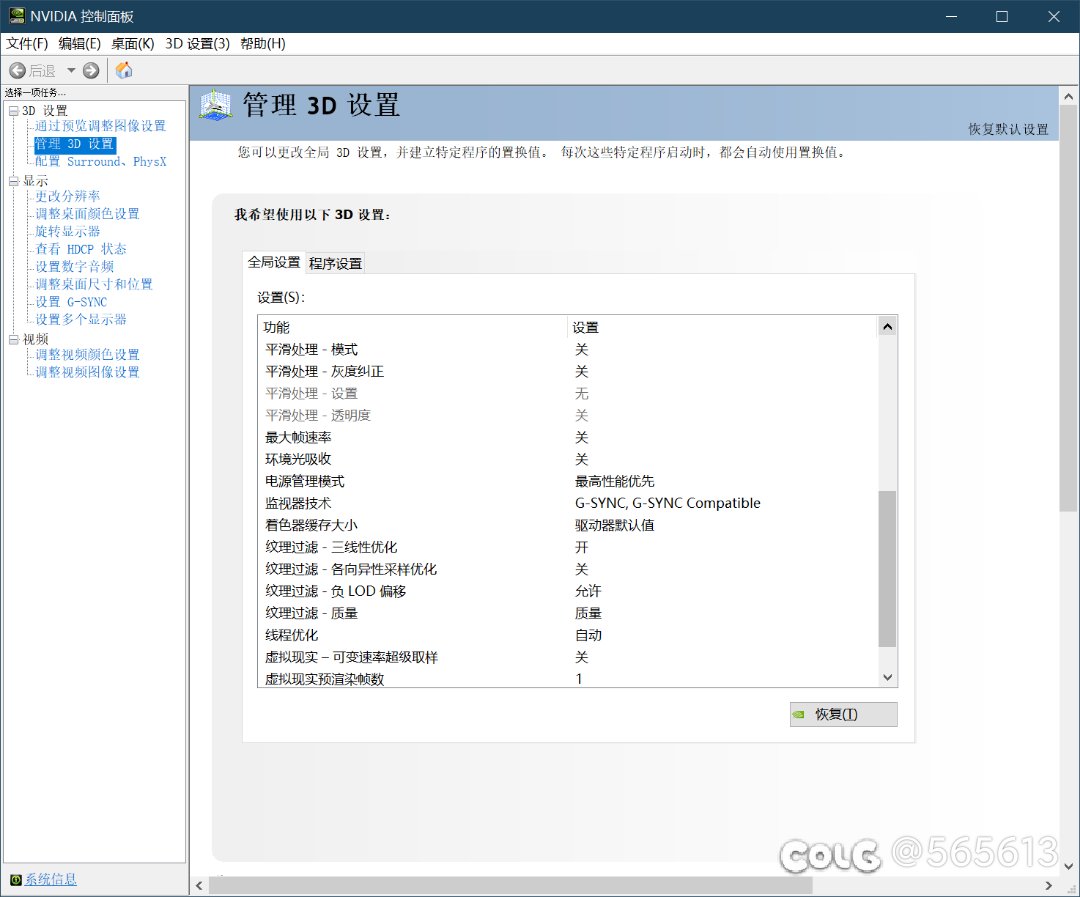This screenshot has height=897, width=1080.
Task: Click the 设置 column header
Action: pos(723,327)
